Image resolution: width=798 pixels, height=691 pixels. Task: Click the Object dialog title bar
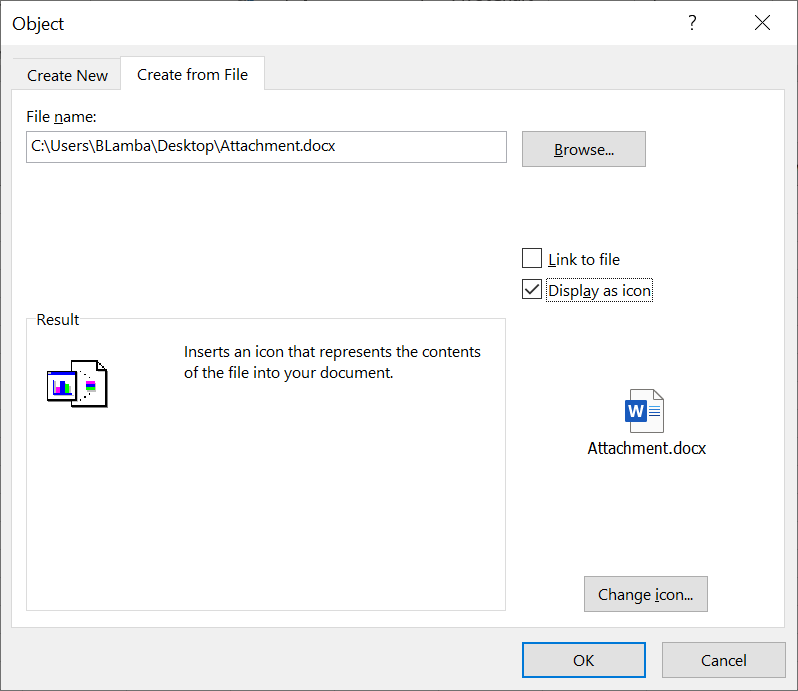[300, 23]
